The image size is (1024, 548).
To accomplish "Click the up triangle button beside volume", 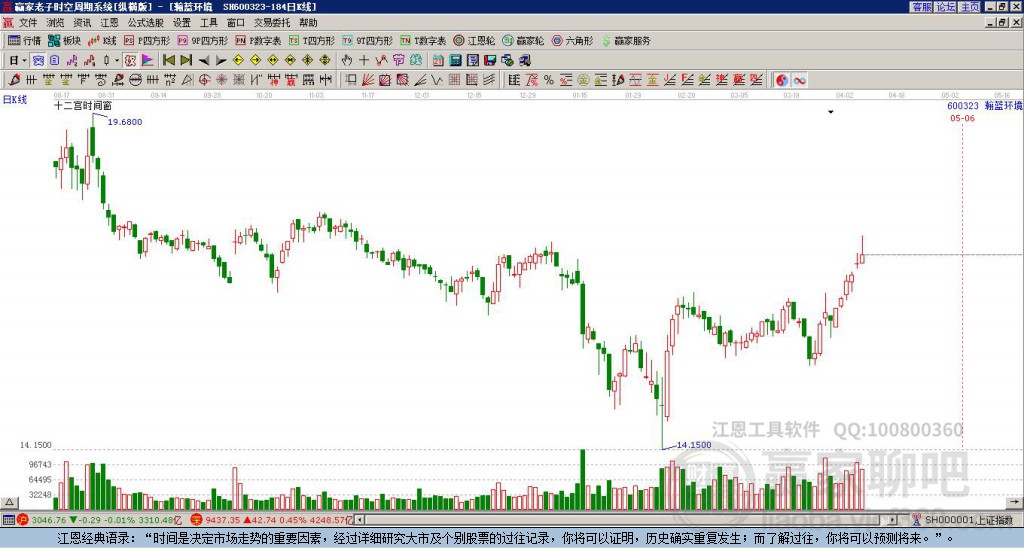I will point(9,502).
